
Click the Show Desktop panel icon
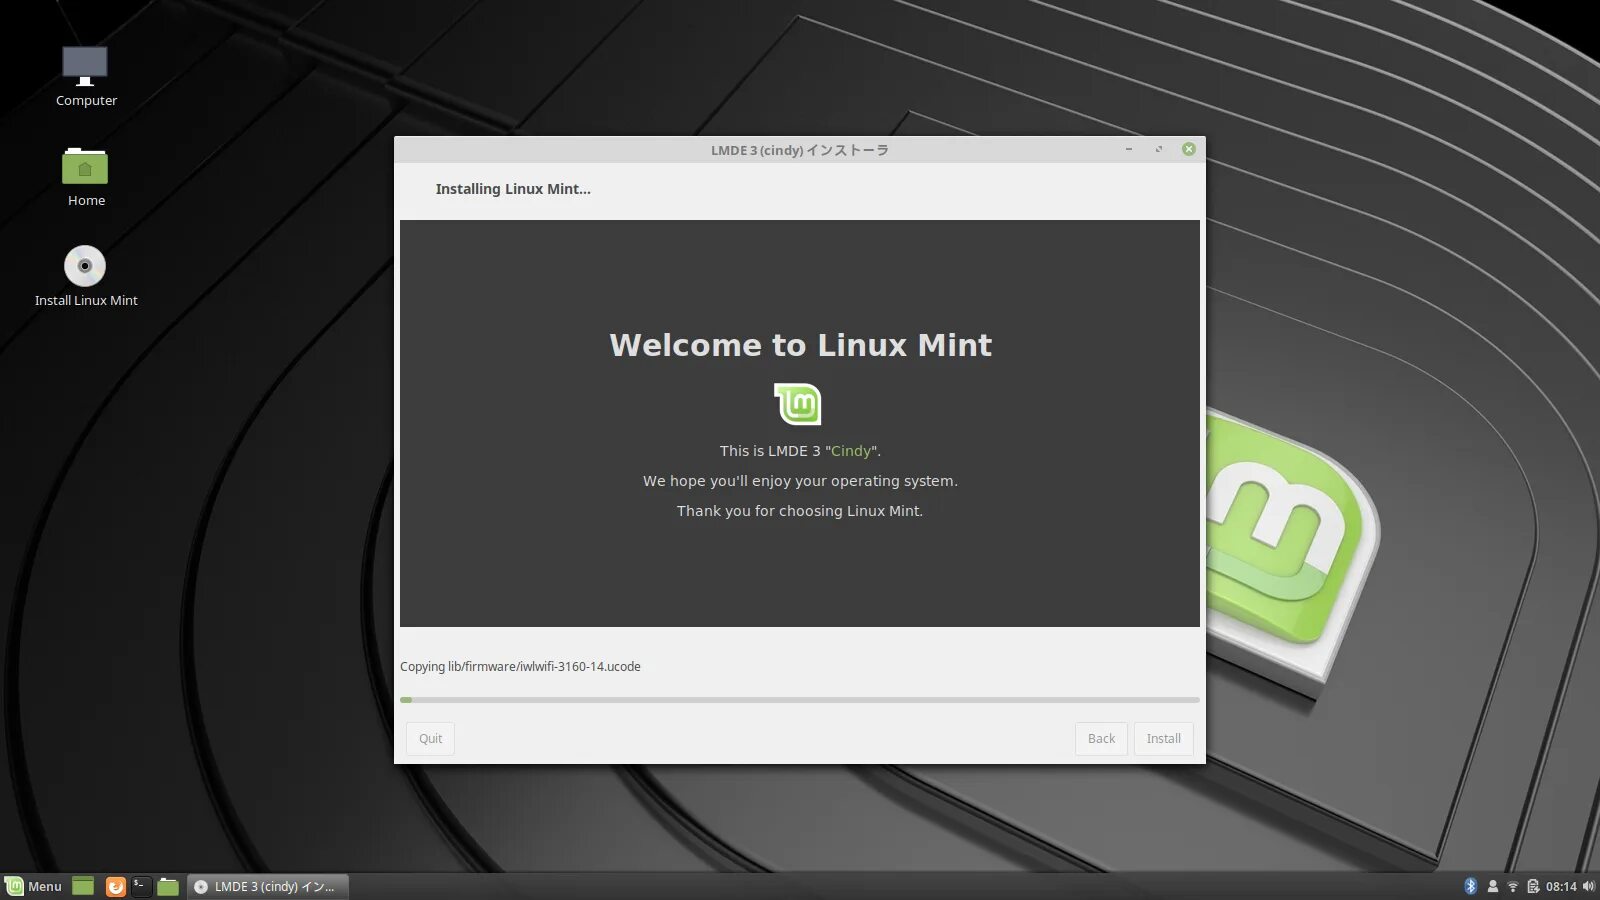[83, 886]
